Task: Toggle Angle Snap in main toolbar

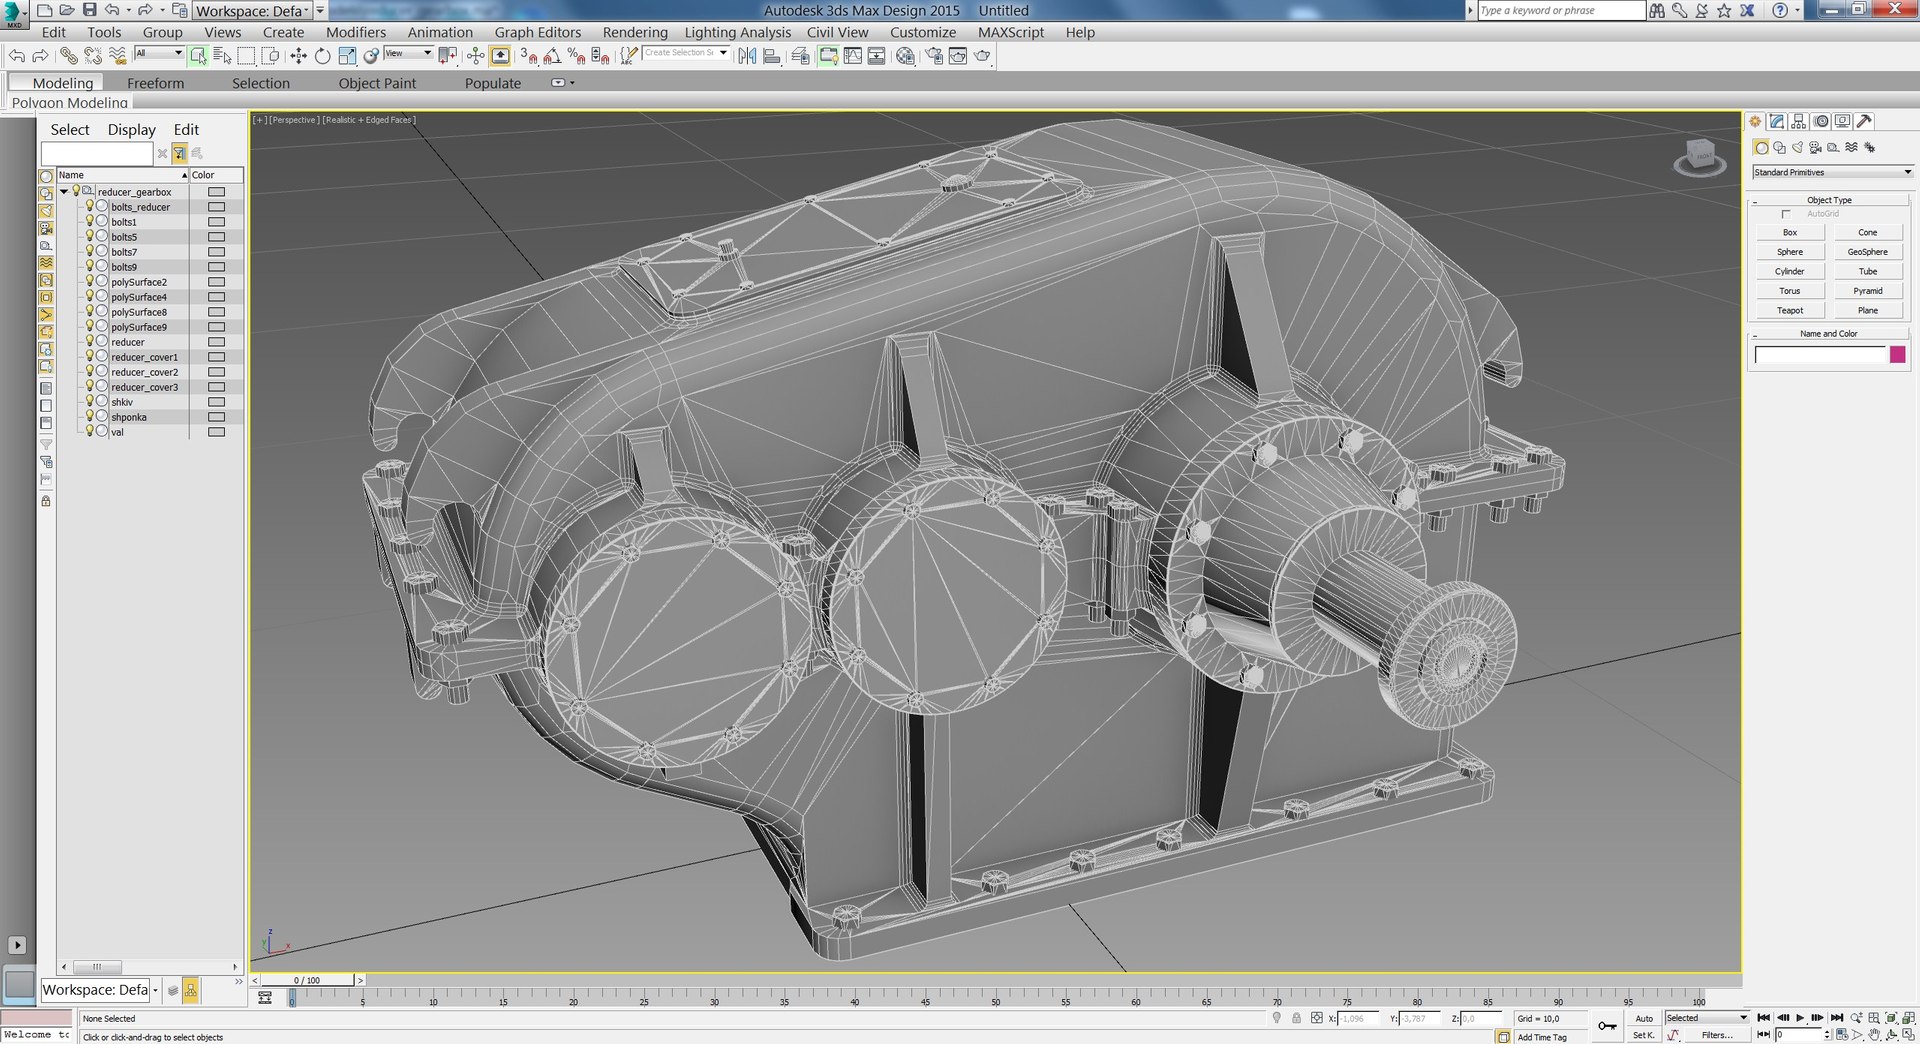Action: pyautogui.click(x=552, y=56)
